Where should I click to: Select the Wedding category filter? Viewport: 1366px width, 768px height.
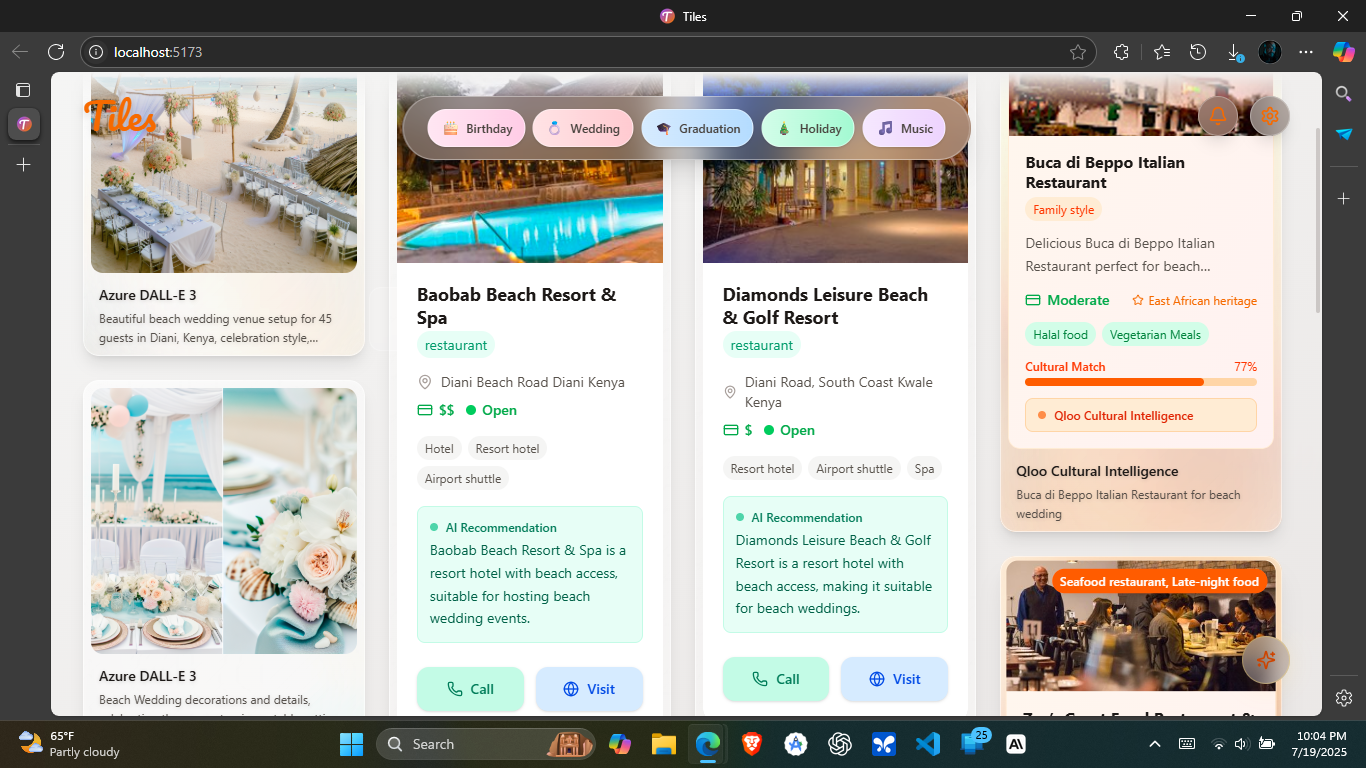(x=583, y=128)
